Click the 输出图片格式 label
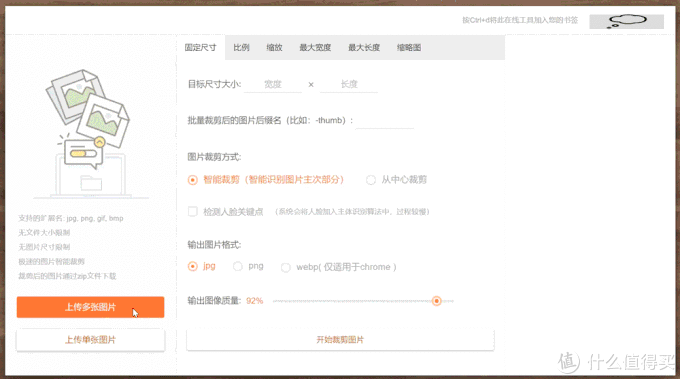The image size is (680, 379). pos(214,245)
